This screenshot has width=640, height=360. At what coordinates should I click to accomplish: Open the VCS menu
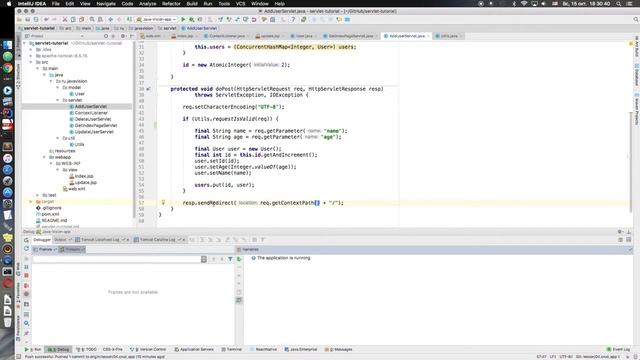pos(240,4)
